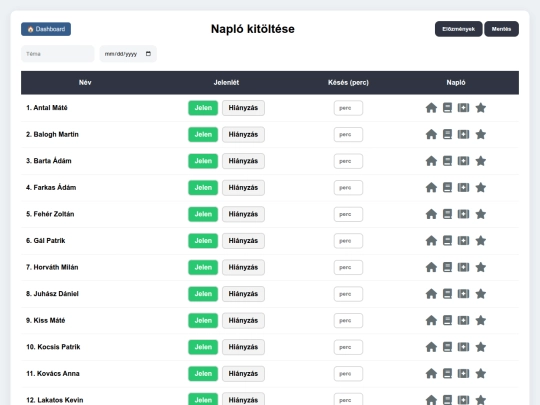The image size is (540, 405).
Task: Click the book icon for Kiss Máté
Action: coord(447,320)
